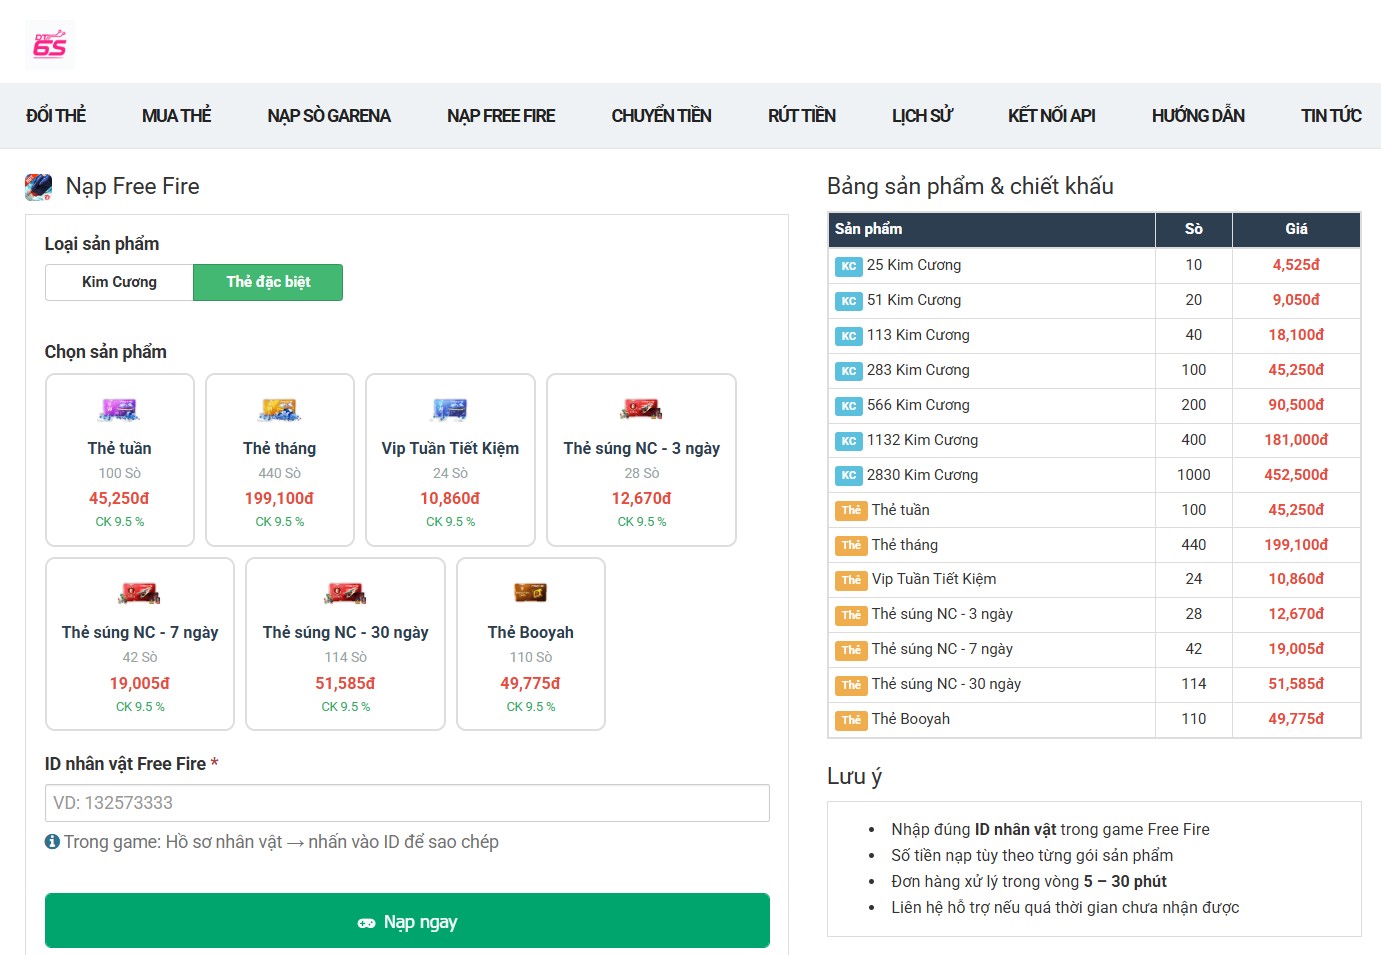Go to Nạp sò Garena page
1381x955 pixels.
[329, 116]
